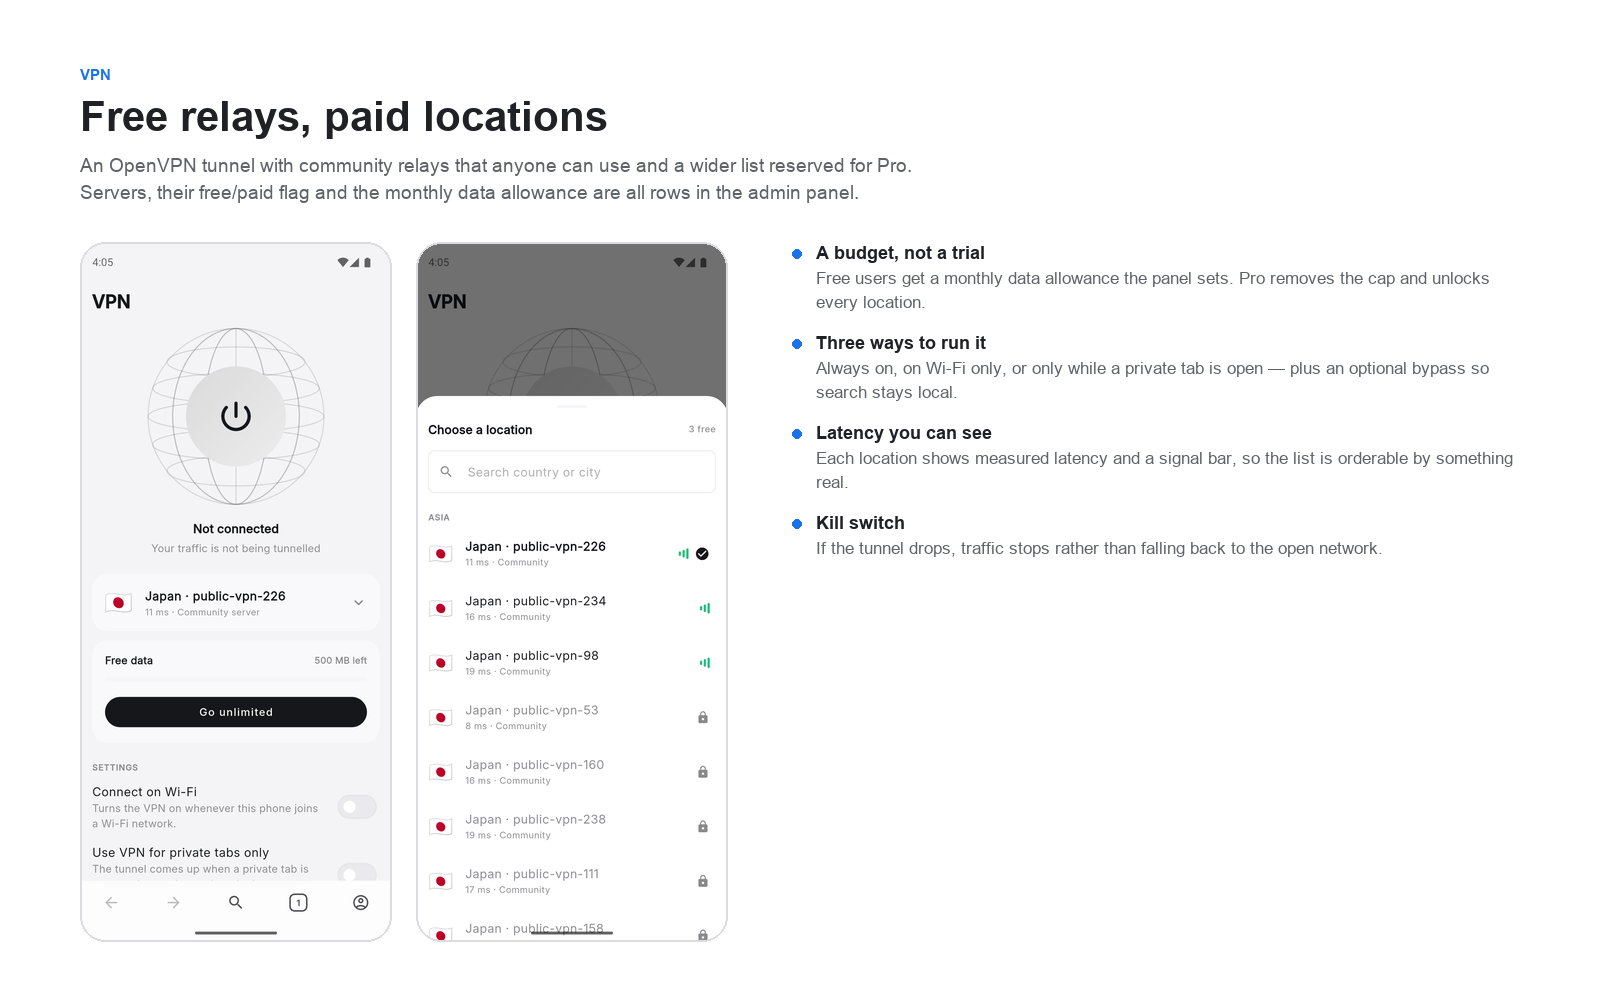This screenshot has height=1000, width=1600.
Task: Select Japan public-vpn-234 location
Action: click(572, 608)
